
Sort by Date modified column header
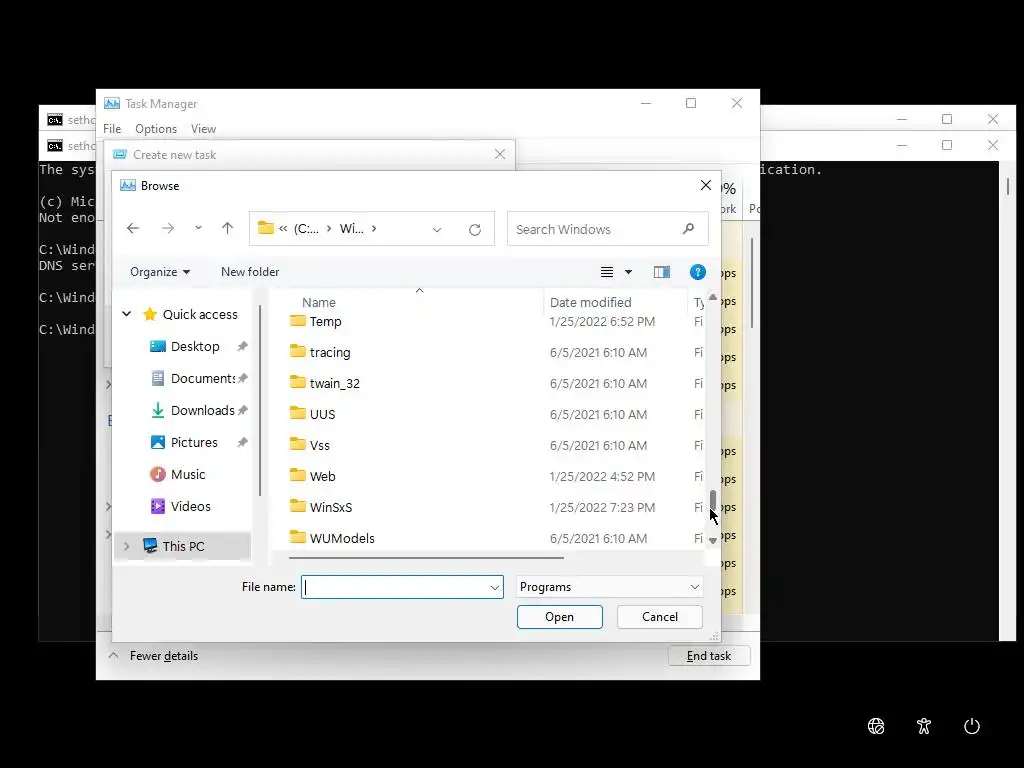point(590,302)
